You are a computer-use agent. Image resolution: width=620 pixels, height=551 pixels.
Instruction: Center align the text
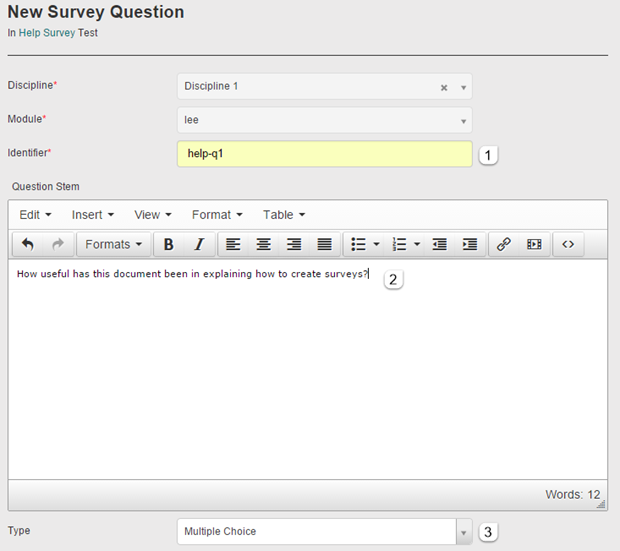pos(264,245)
